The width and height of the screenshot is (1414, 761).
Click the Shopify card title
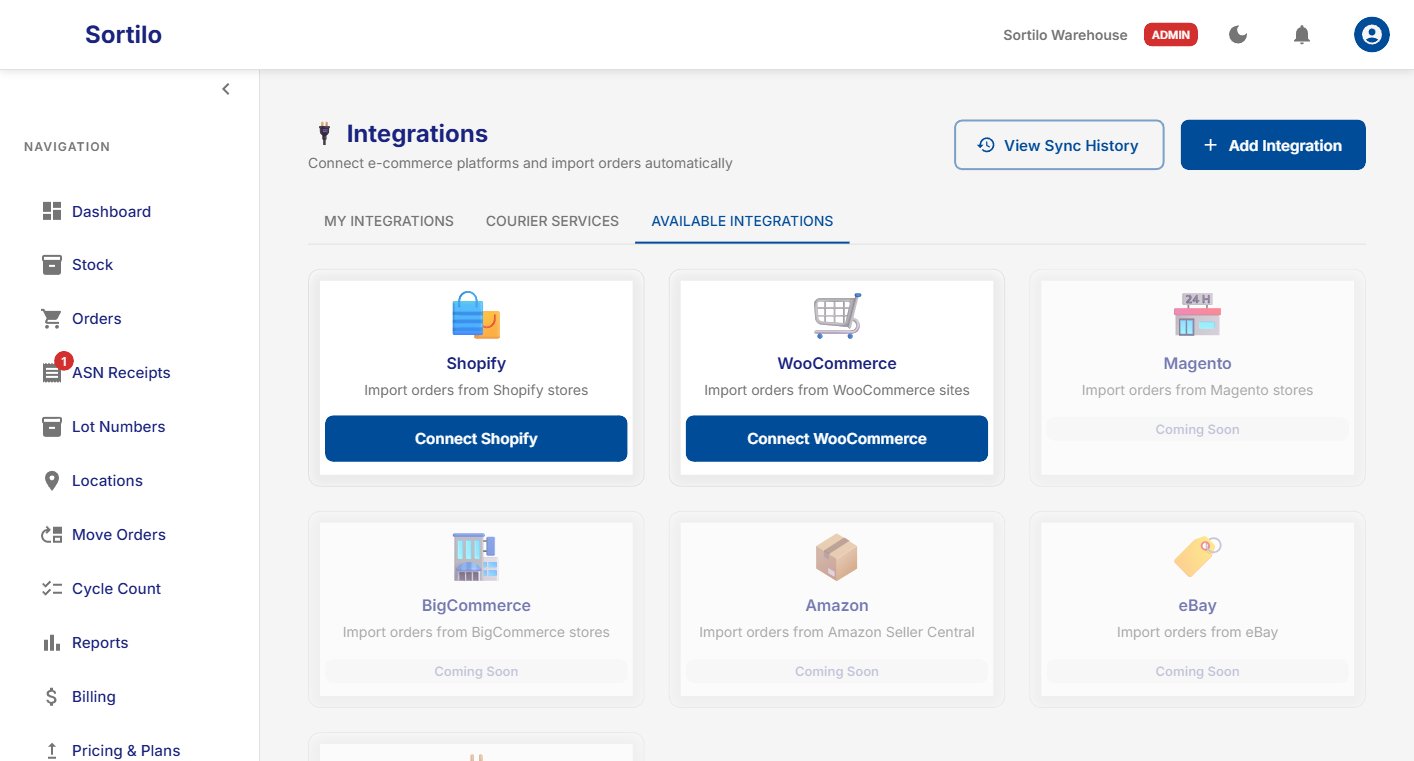(476, 364)
